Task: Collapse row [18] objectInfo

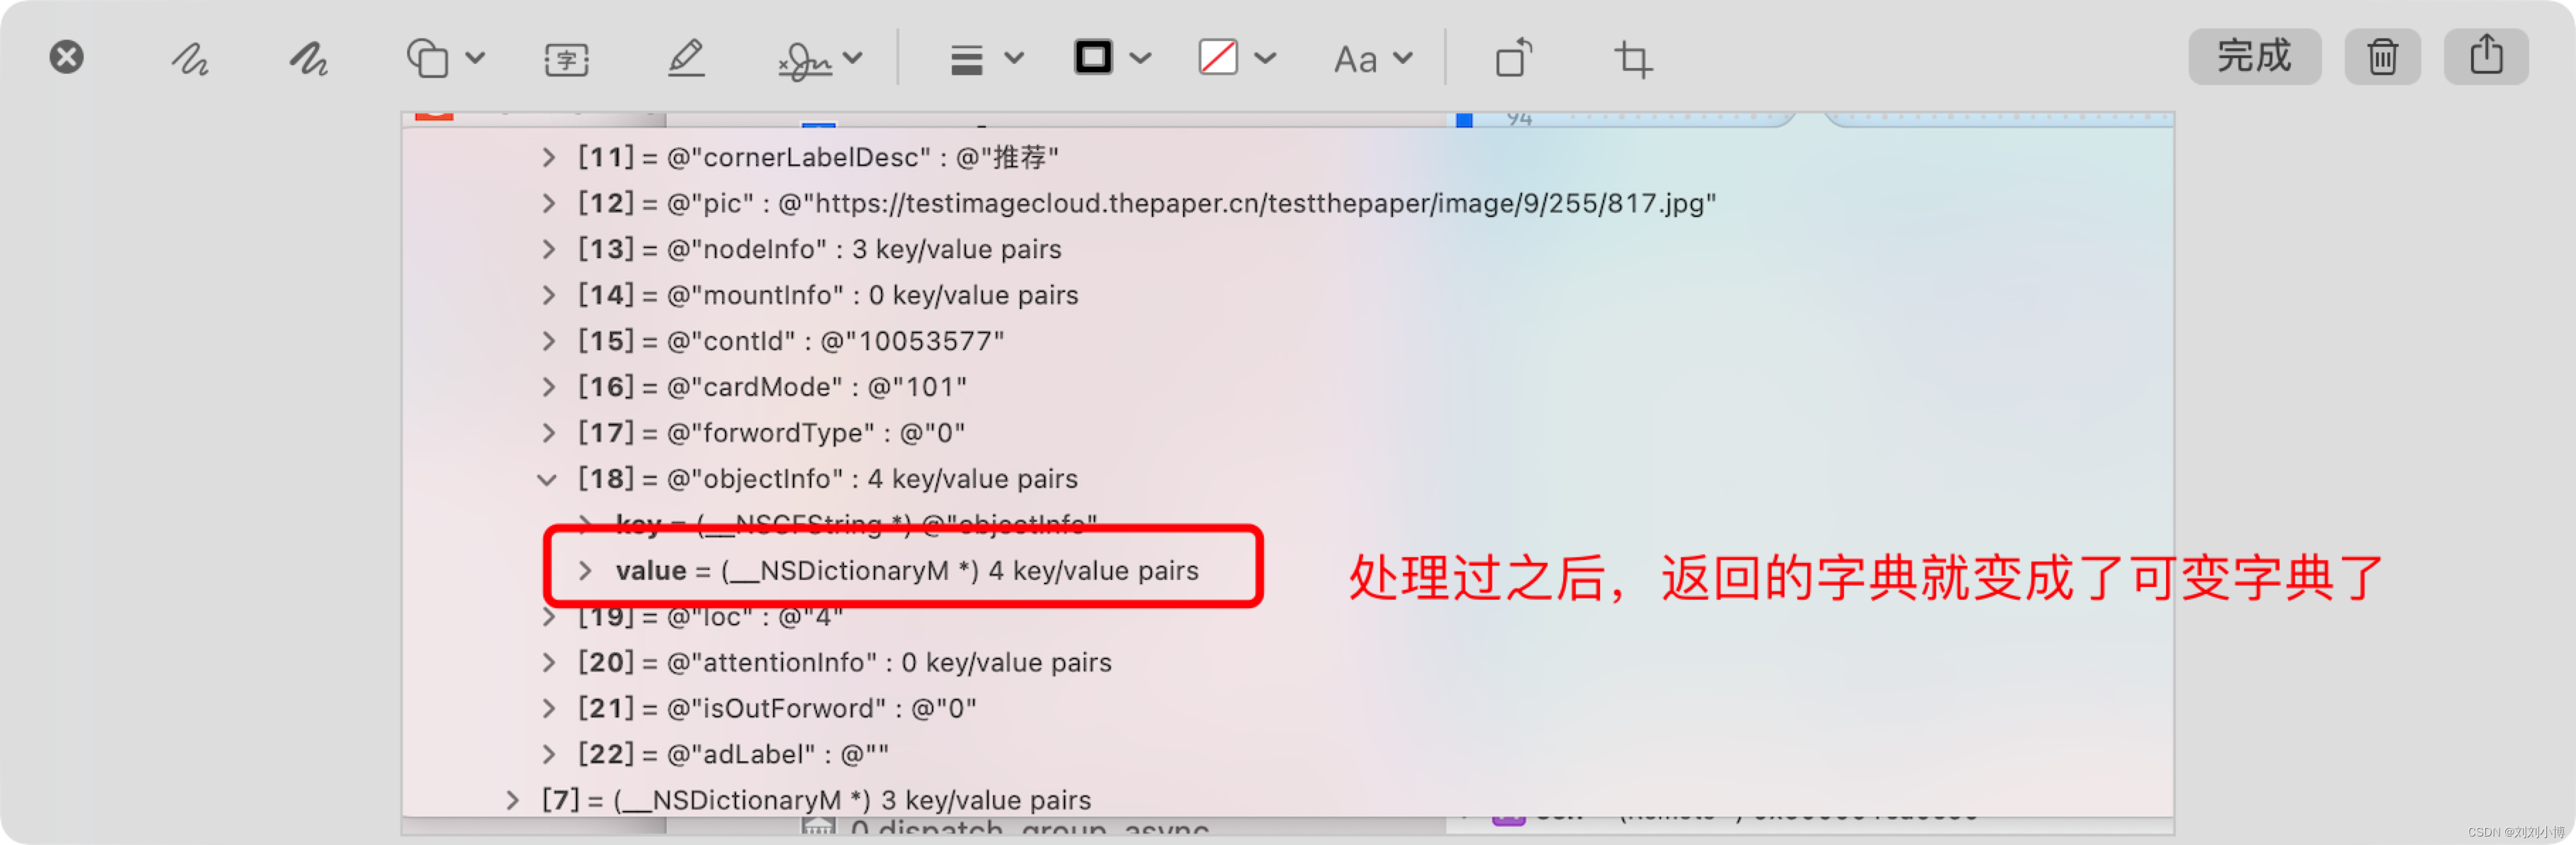Action: click(547, 480)
